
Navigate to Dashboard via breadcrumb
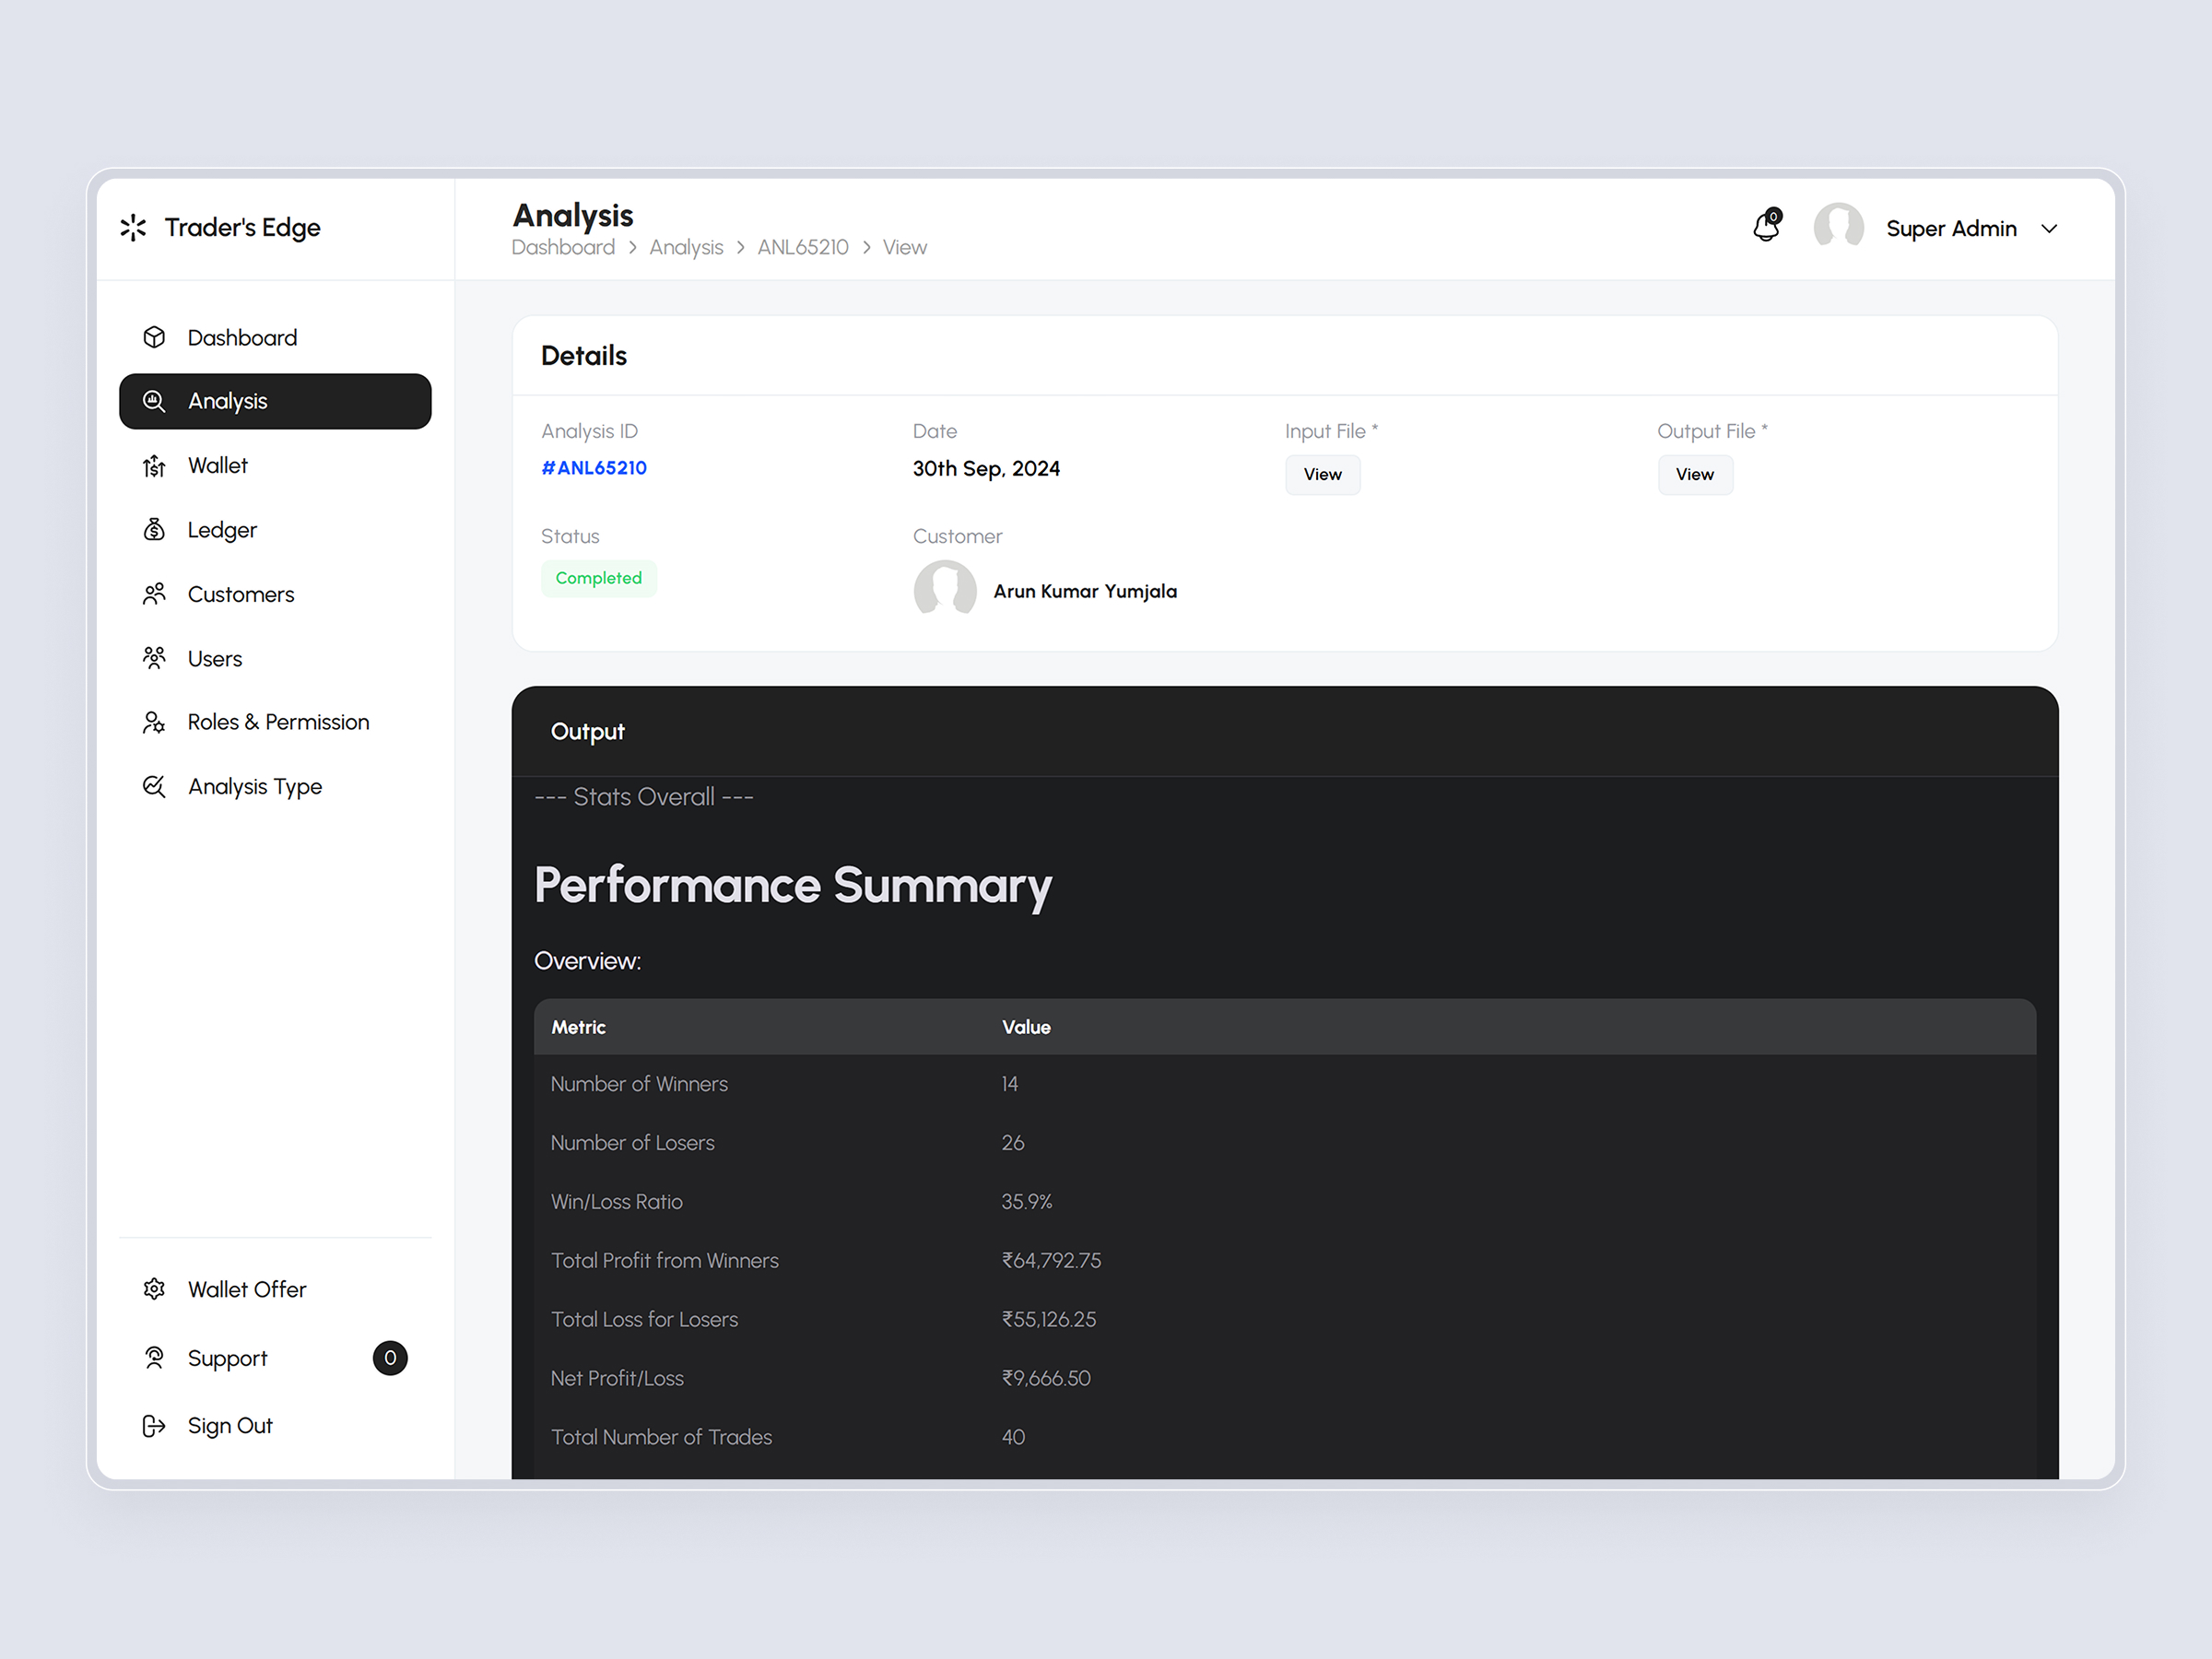[x=563, y=247]
